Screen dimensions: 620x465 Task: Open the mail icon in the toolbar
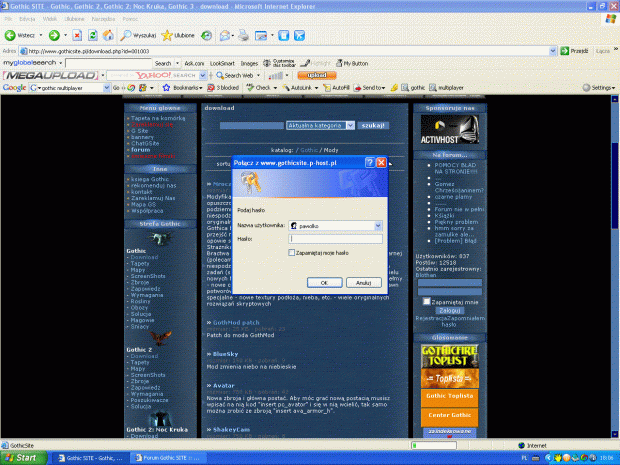click(x=225, y=36)
